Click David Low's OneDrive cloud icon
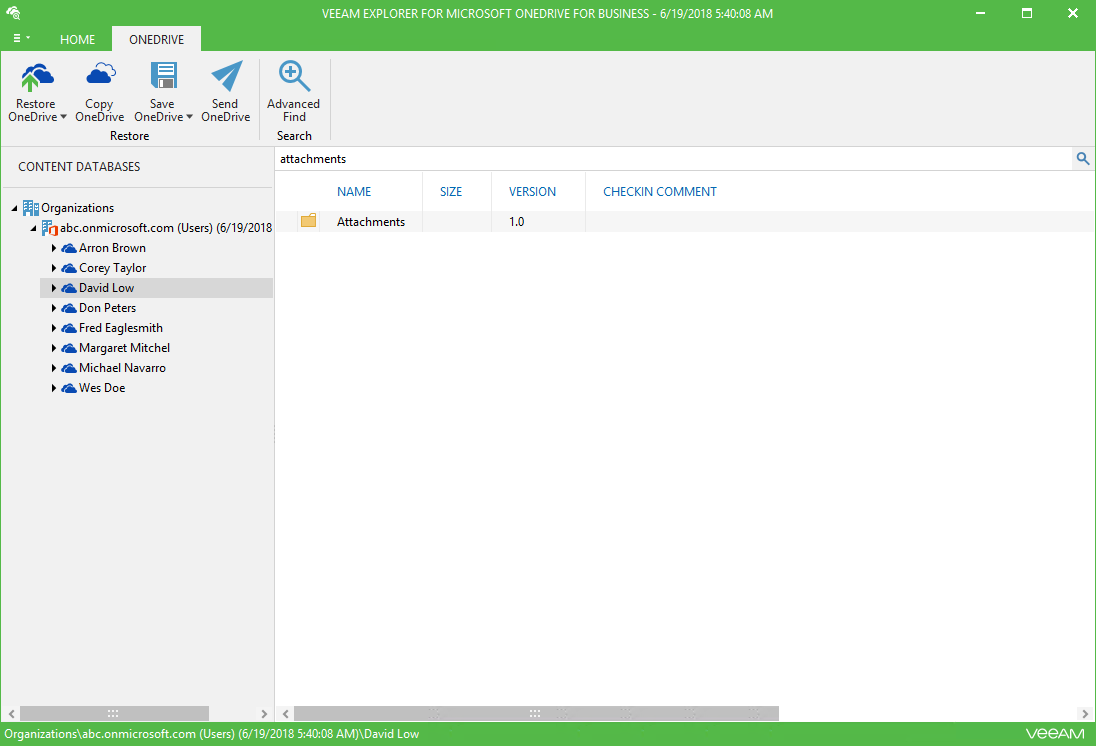Screen dimensions: 1096x746 [68, 288]
